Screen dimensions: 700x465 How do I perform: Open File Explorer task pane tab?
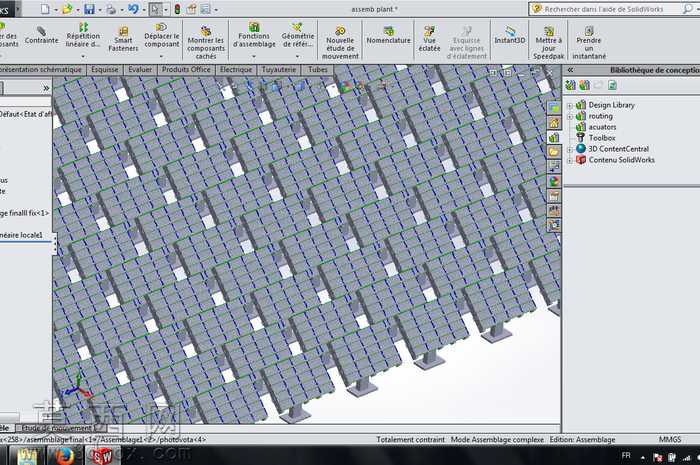[x=554, y=152]
